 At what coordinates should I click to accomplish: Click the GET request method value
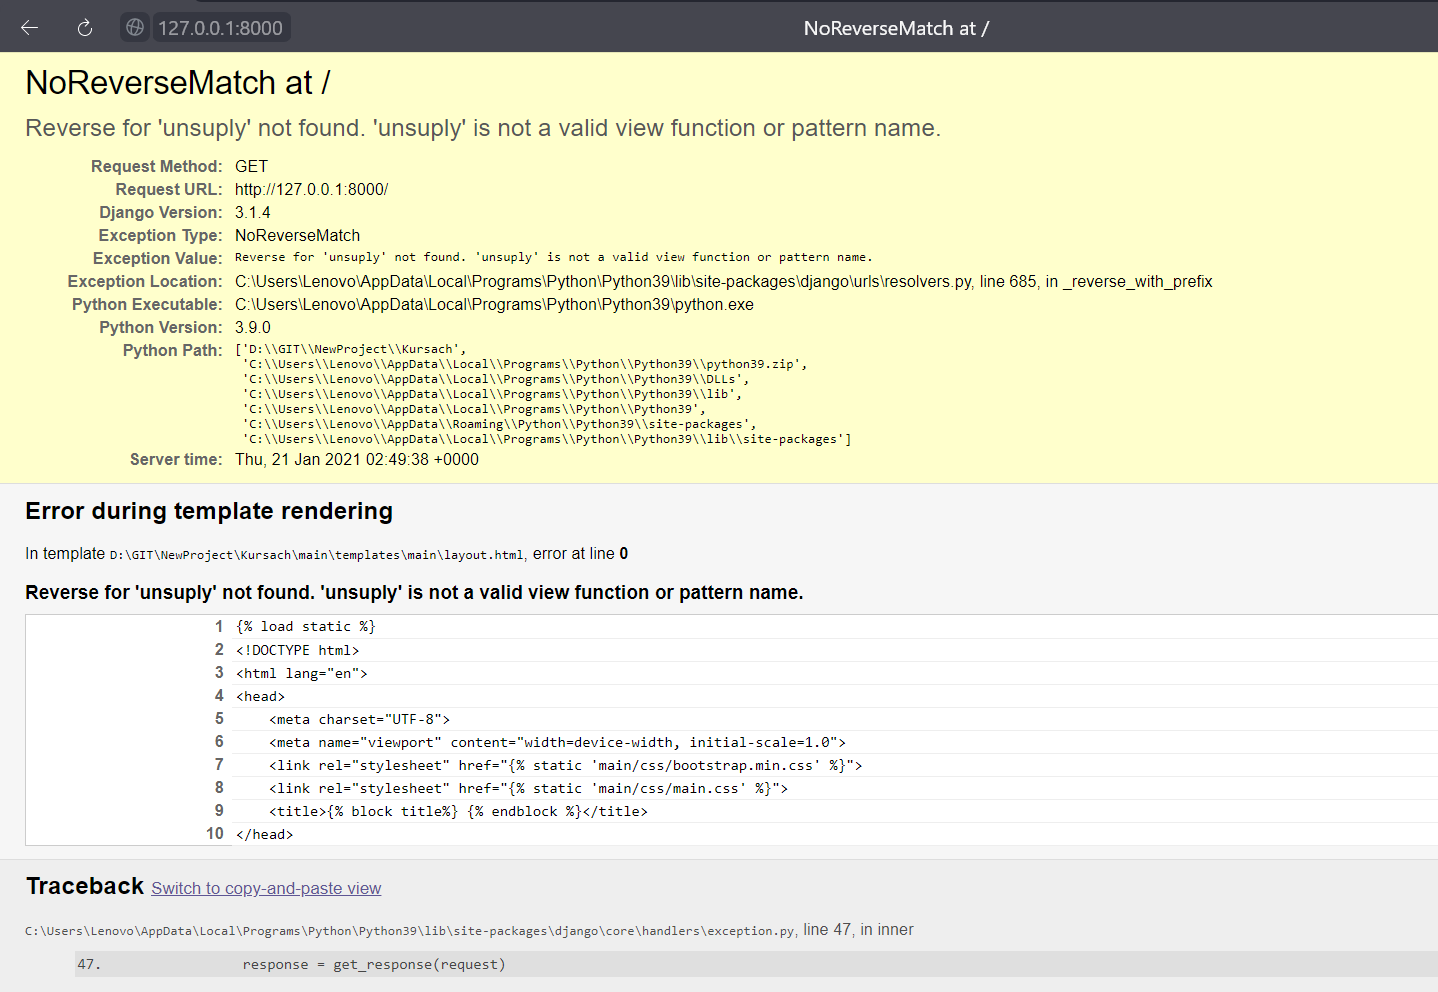pos(251,167)
